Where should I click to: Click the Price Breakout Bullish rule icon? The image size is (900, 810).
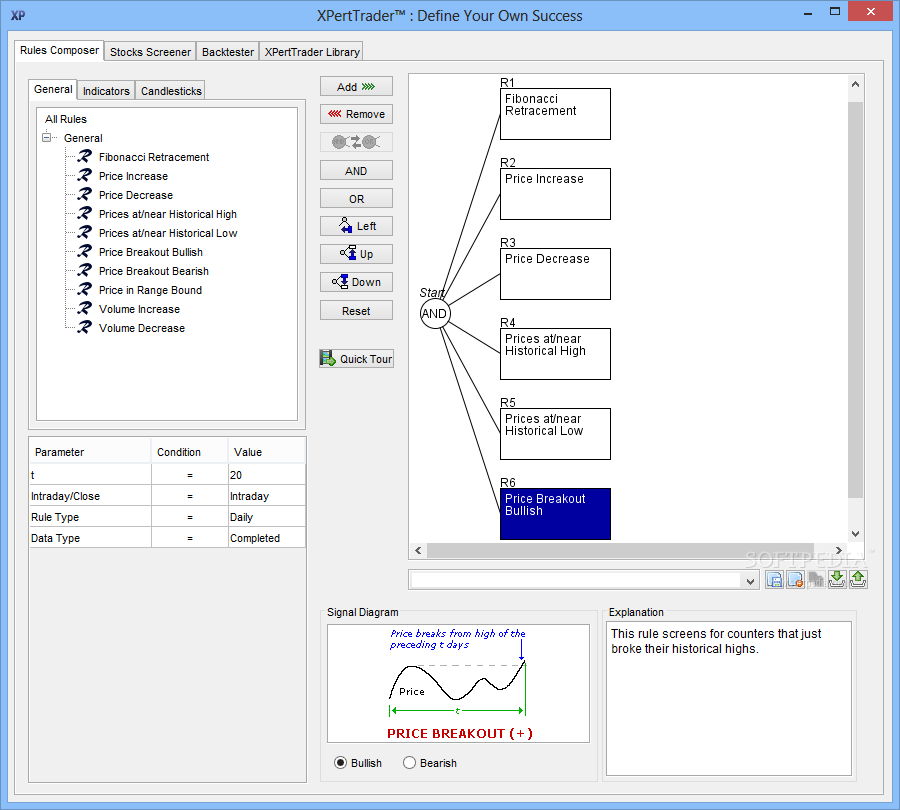[85, 251]
